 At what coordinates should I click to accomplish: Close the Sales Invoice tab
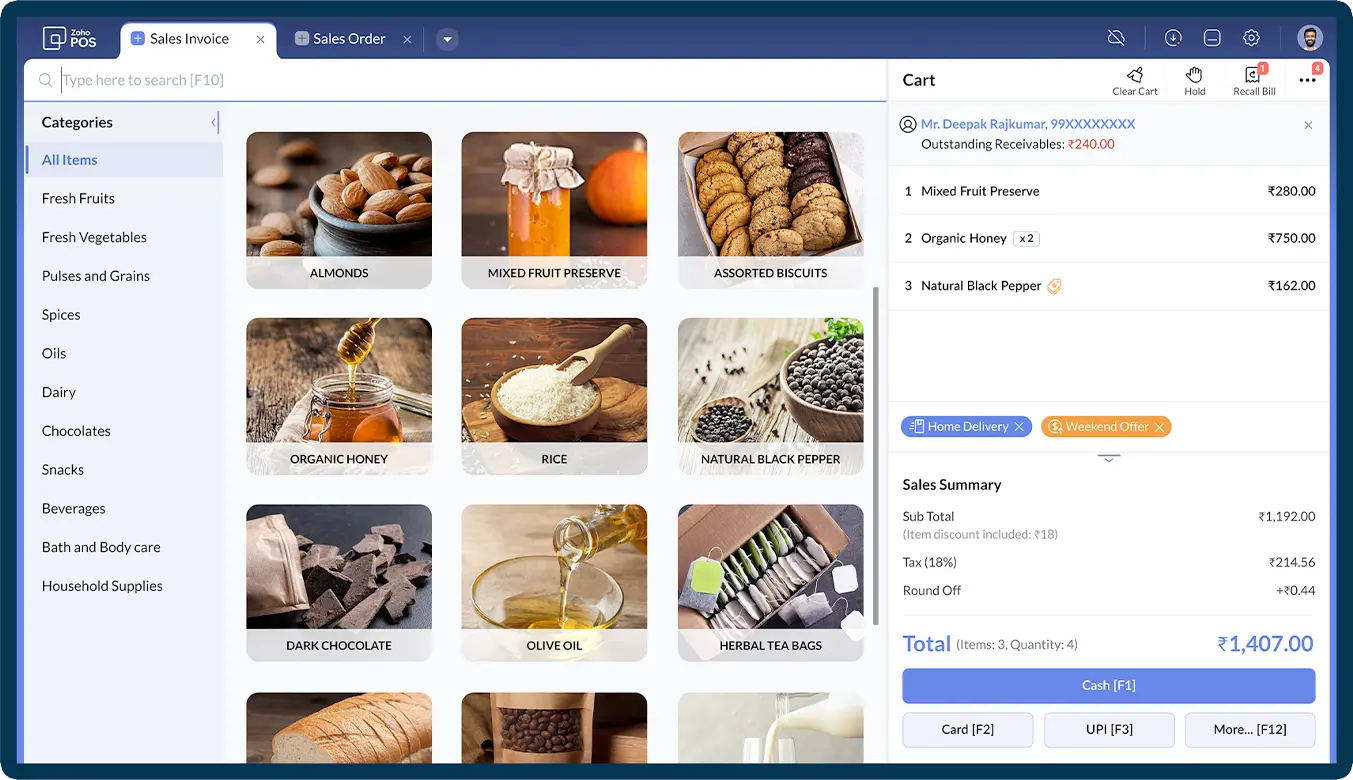261,39
